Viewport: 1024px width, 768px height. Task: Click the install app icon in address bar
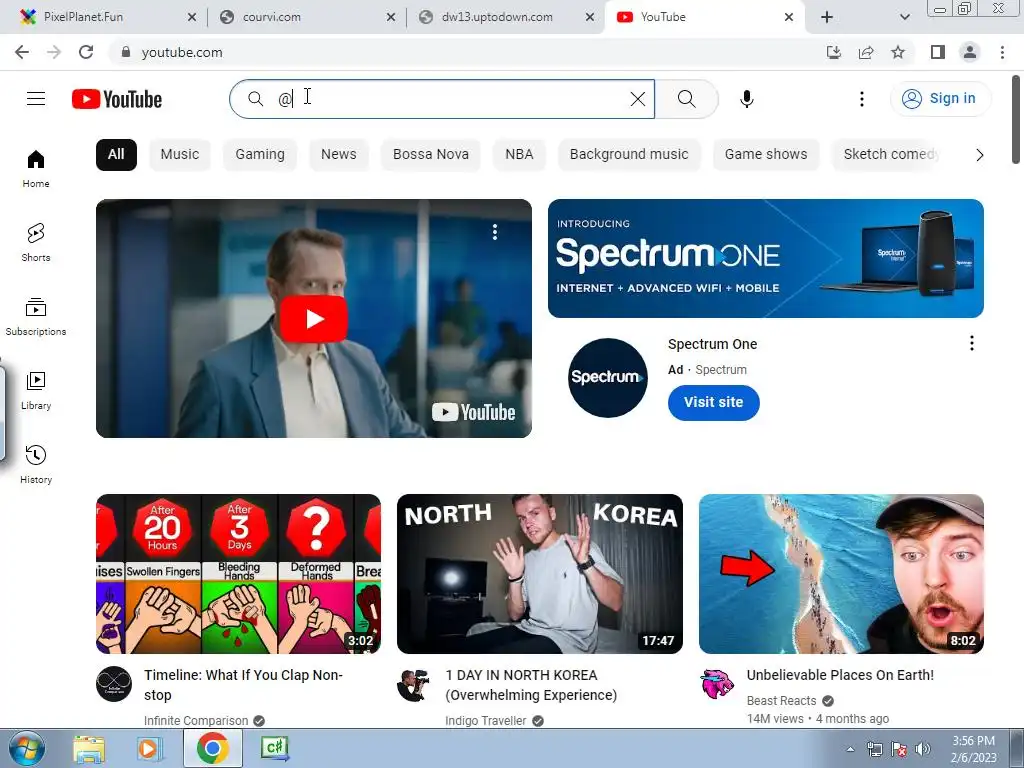pos(834,52)
